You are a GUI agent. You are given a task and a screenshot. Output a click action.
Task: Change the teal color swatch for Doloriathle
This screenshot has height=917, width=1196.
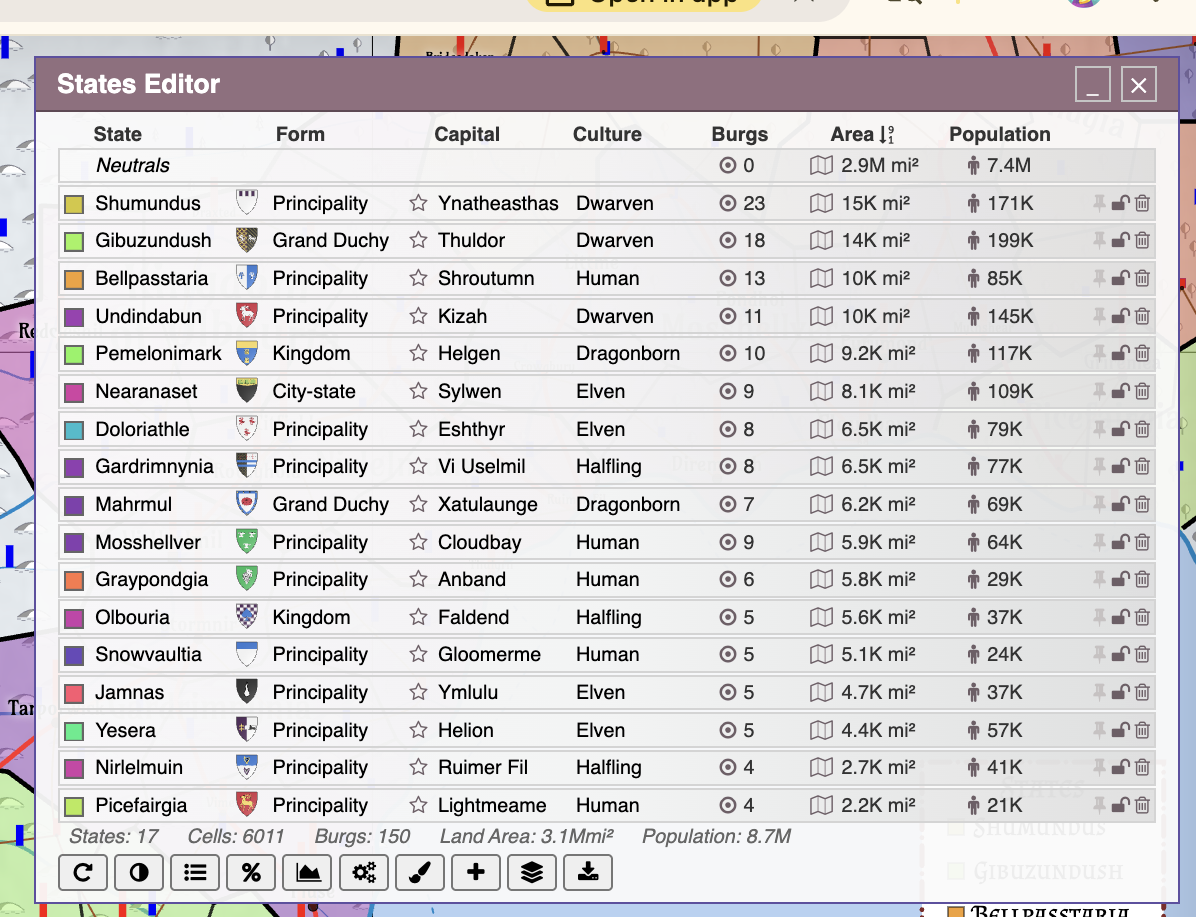[74, 430]
